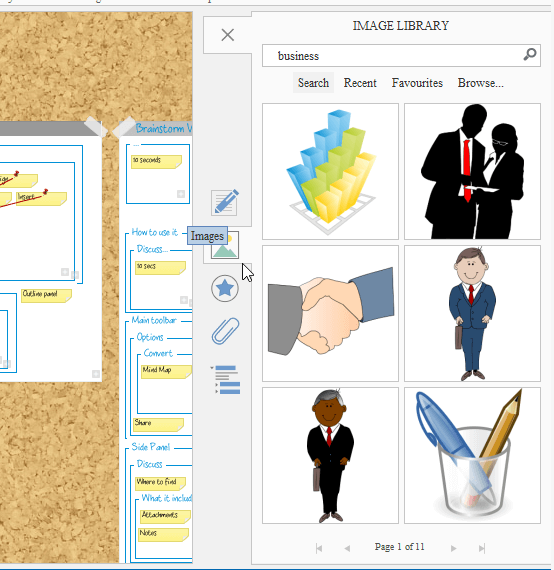Switch to the Recent tab

pos(360,83)
